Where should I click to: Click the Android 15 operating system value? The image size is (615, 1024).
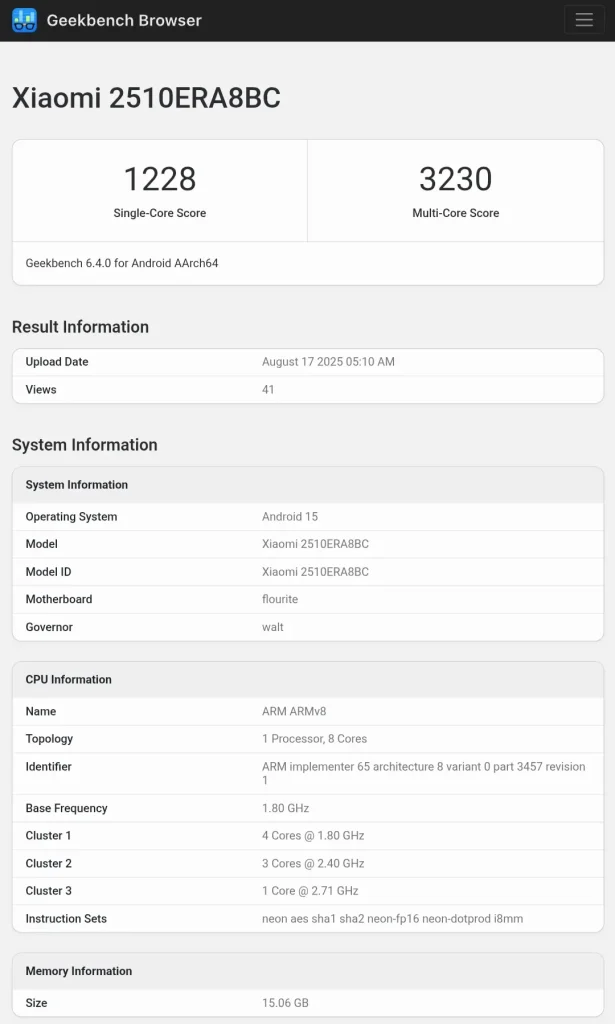pyautogui.click(x=290, y=517)
